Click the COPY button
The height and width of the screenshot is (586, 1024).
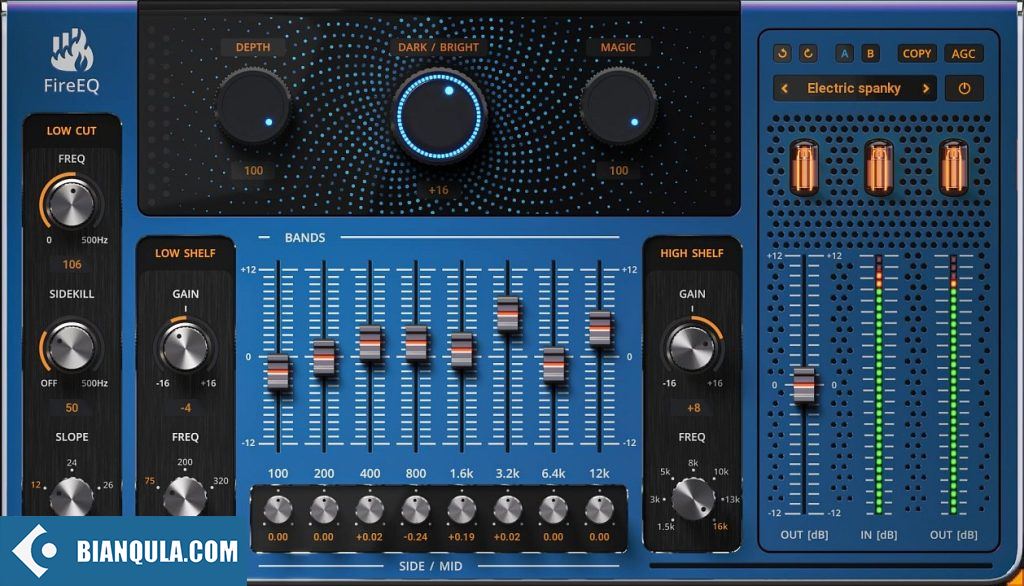click(916, 54)
